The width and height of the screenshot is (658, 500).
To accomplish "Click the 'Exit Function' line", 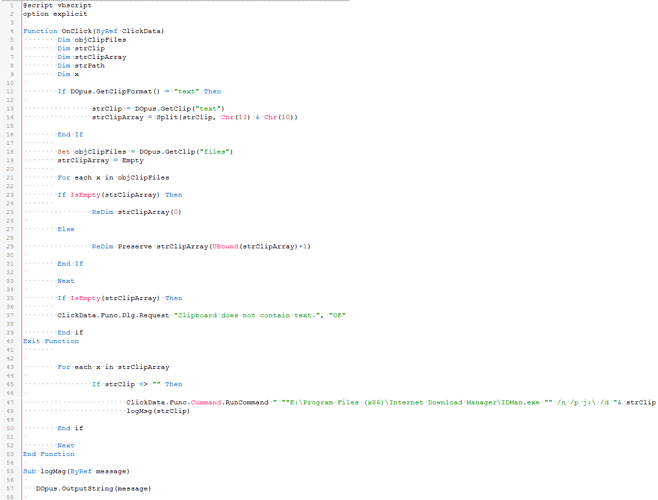I will click(51, 341).
